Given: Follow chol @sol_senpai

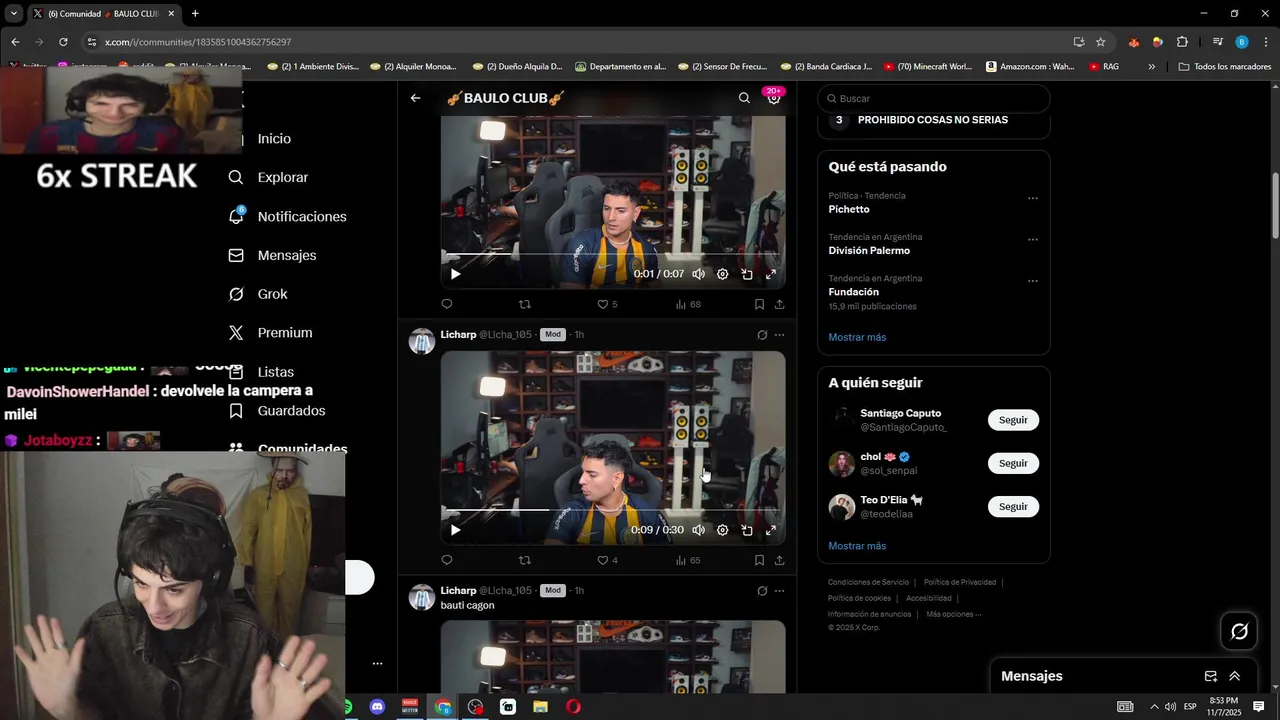Looking at the screenshot, I should [x=1013, y=463].
